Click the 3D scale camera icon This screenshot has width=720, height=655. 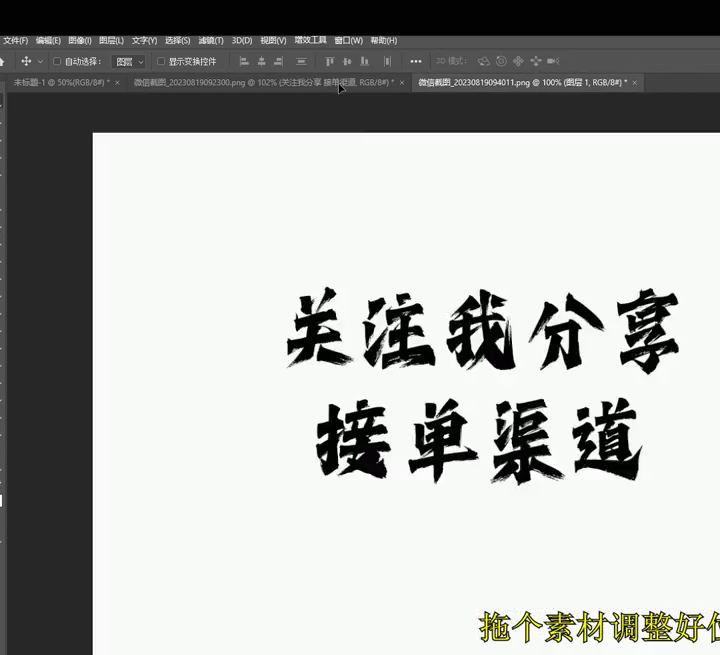point(553,61)
